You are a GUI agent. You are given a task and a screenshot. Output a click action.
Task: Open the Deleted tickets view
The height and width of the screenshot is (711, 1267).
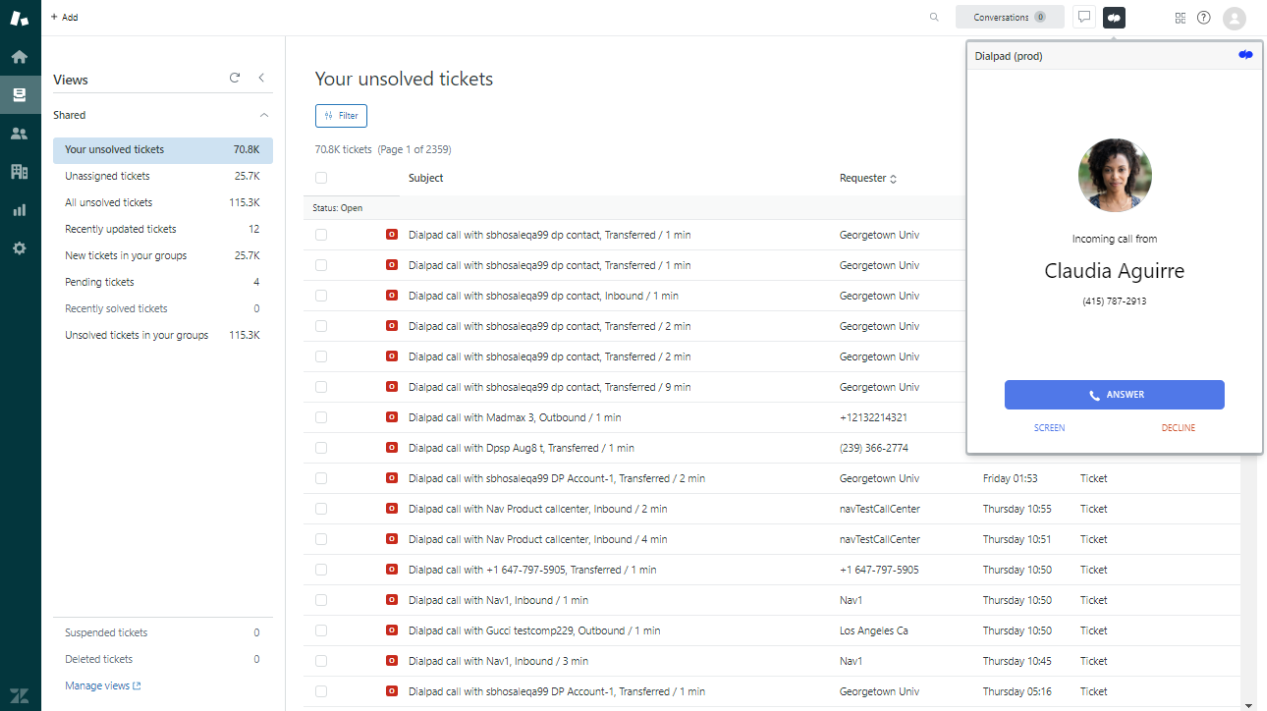click(163, 659)
